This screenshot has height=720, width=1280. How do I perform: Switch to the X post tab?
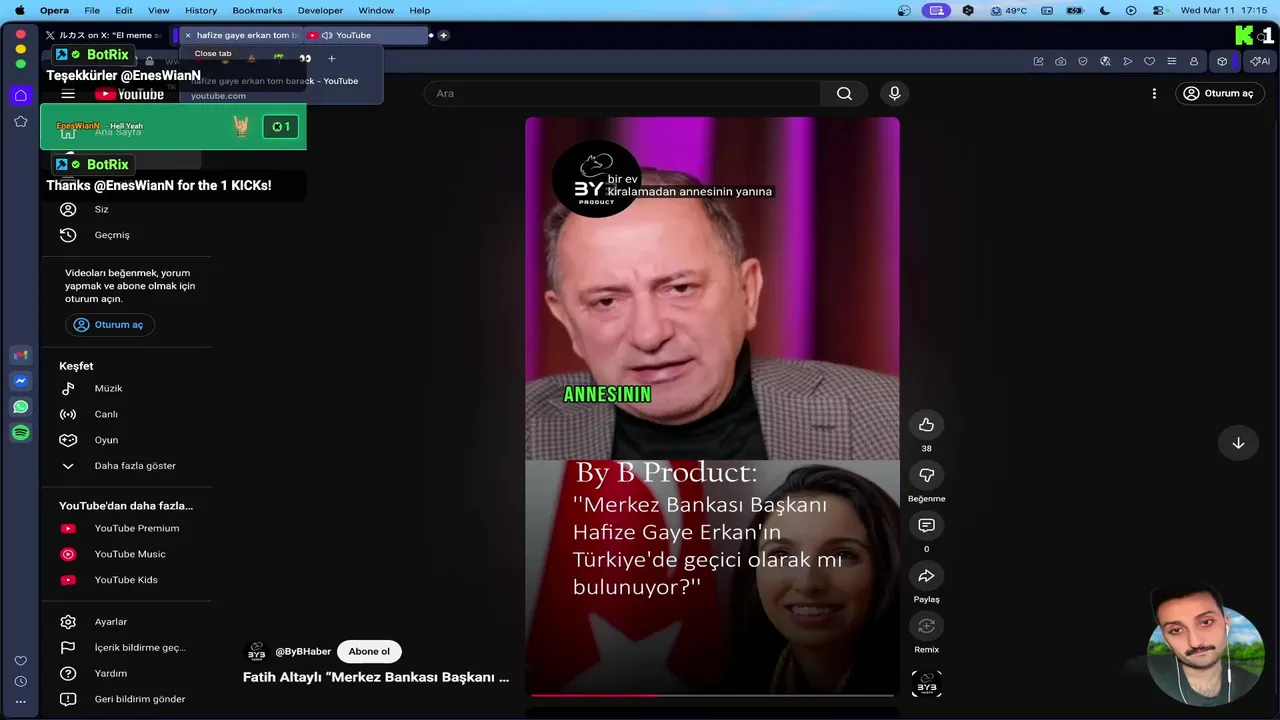pyautogui.click(x=104, y=35)
